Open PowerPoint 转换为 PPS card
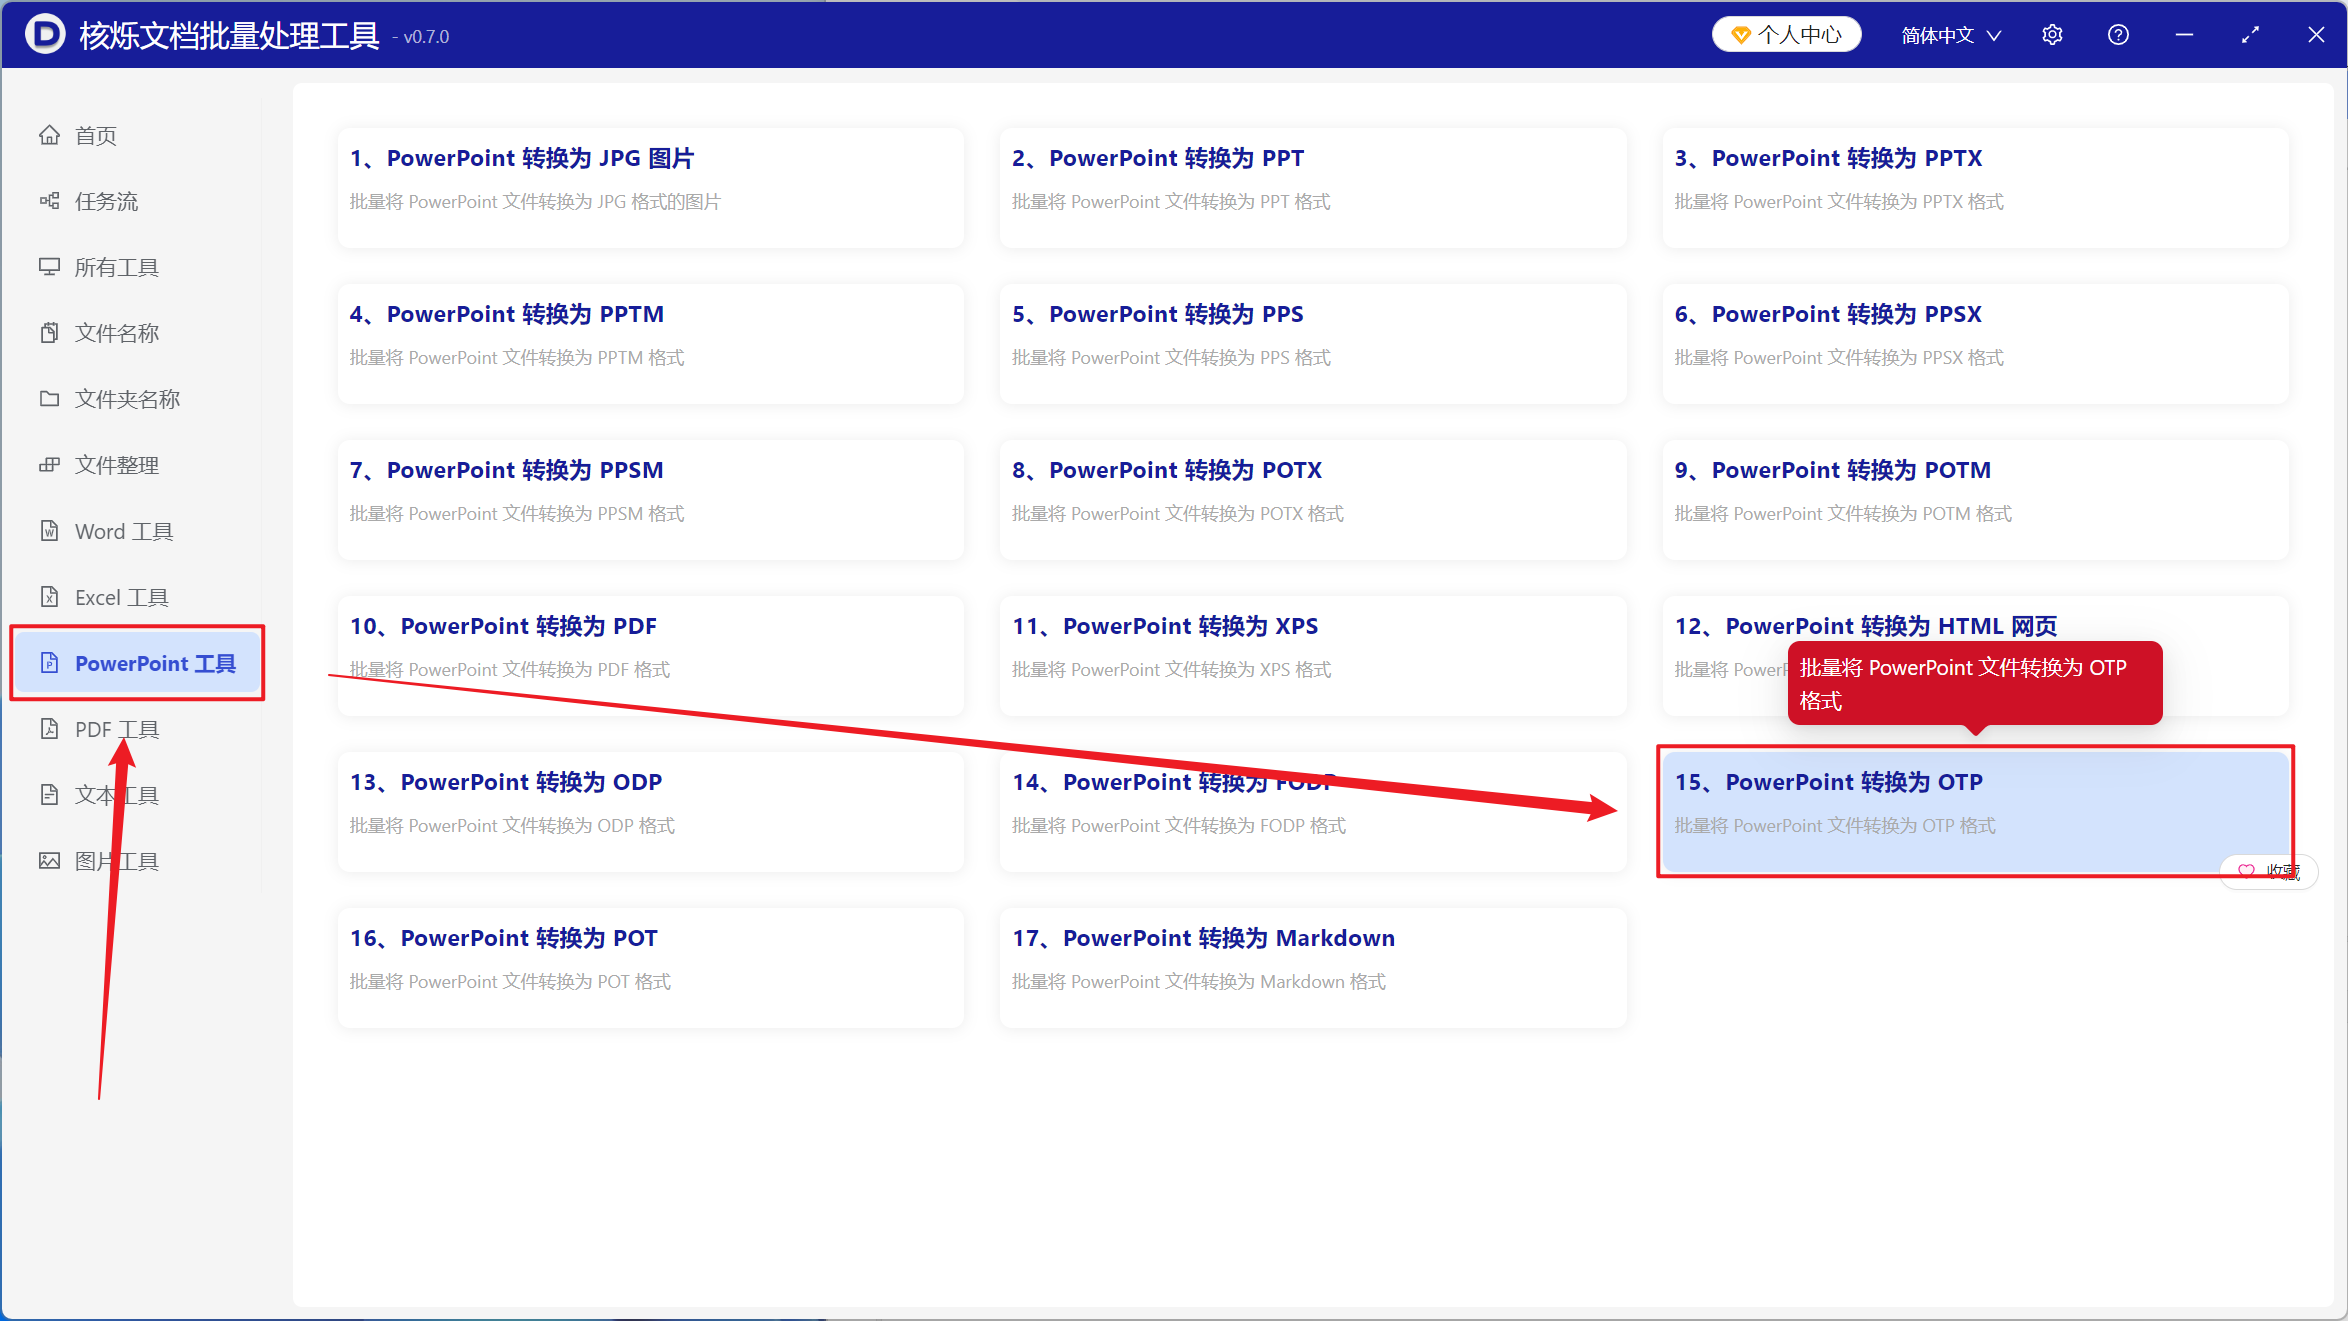The width and height of the screenshot is (2348, 1321). pyautogui.click(x=1313, y=344)
